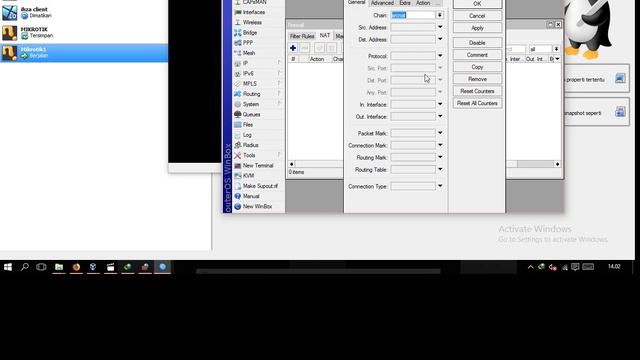Open VirtualBox from taskbar
This screenshot has height=360, width=640.
pos(93,267)
